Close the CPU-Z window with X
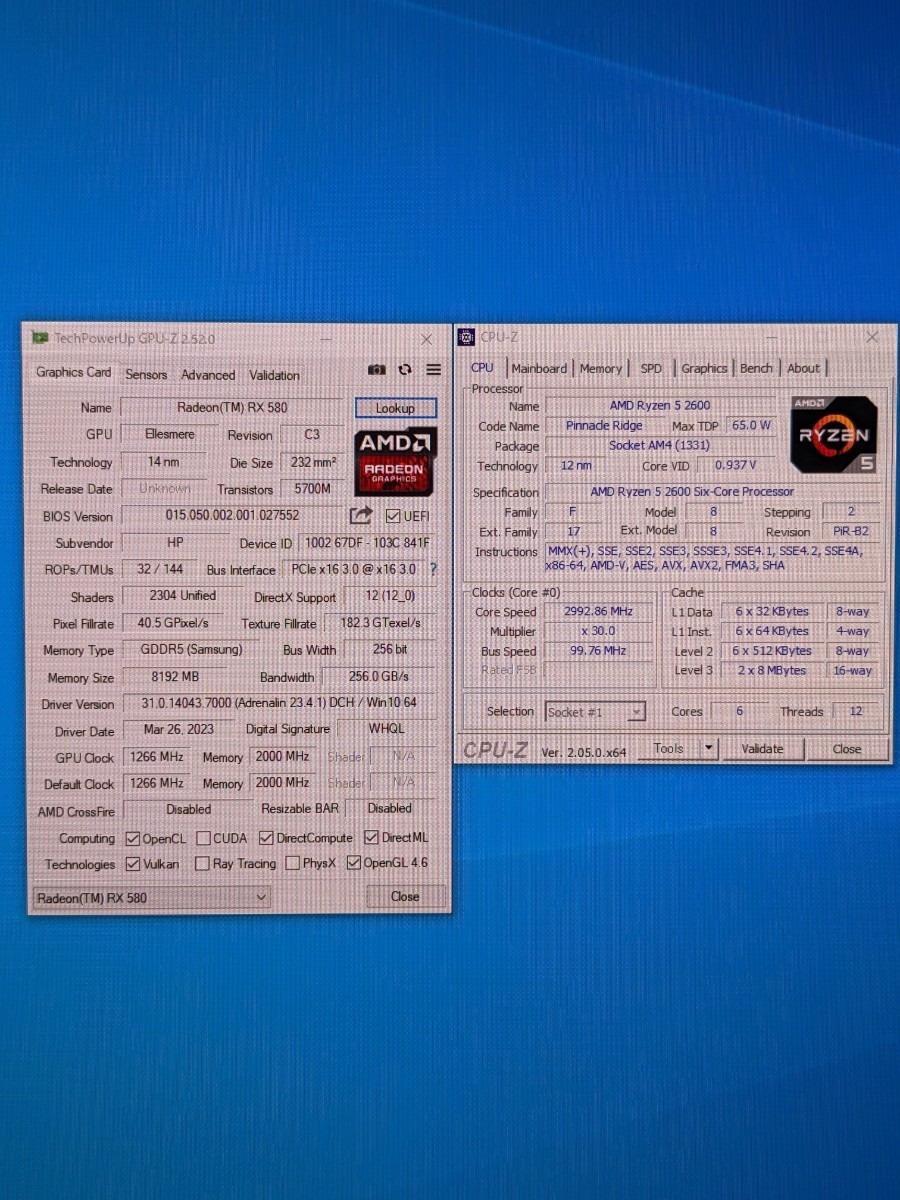 [x=871, y=337]
